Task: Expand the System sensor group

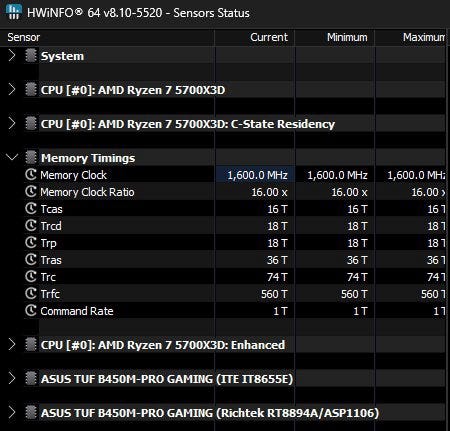Action: tap(12, 55)
